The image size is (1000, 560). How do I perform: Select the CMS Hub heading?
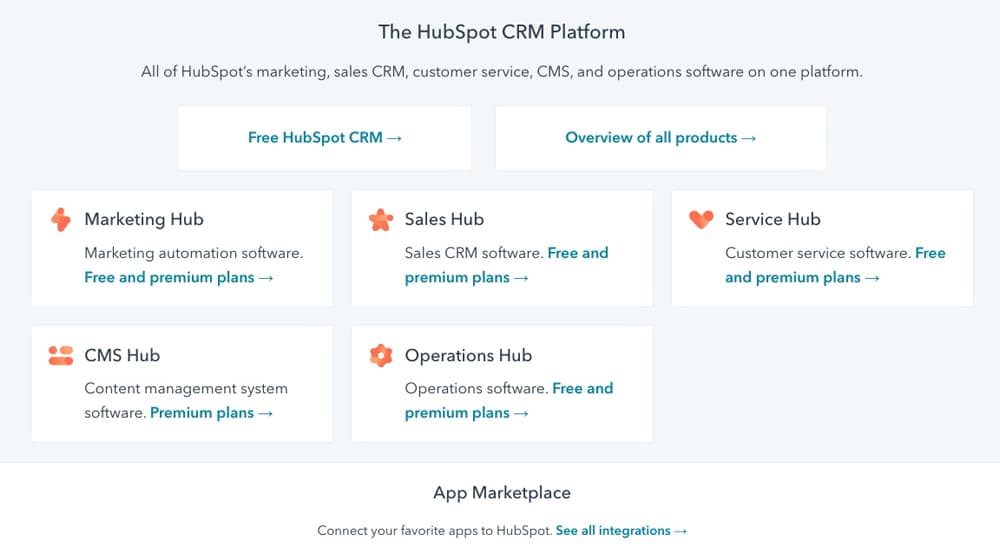point(122,355)
